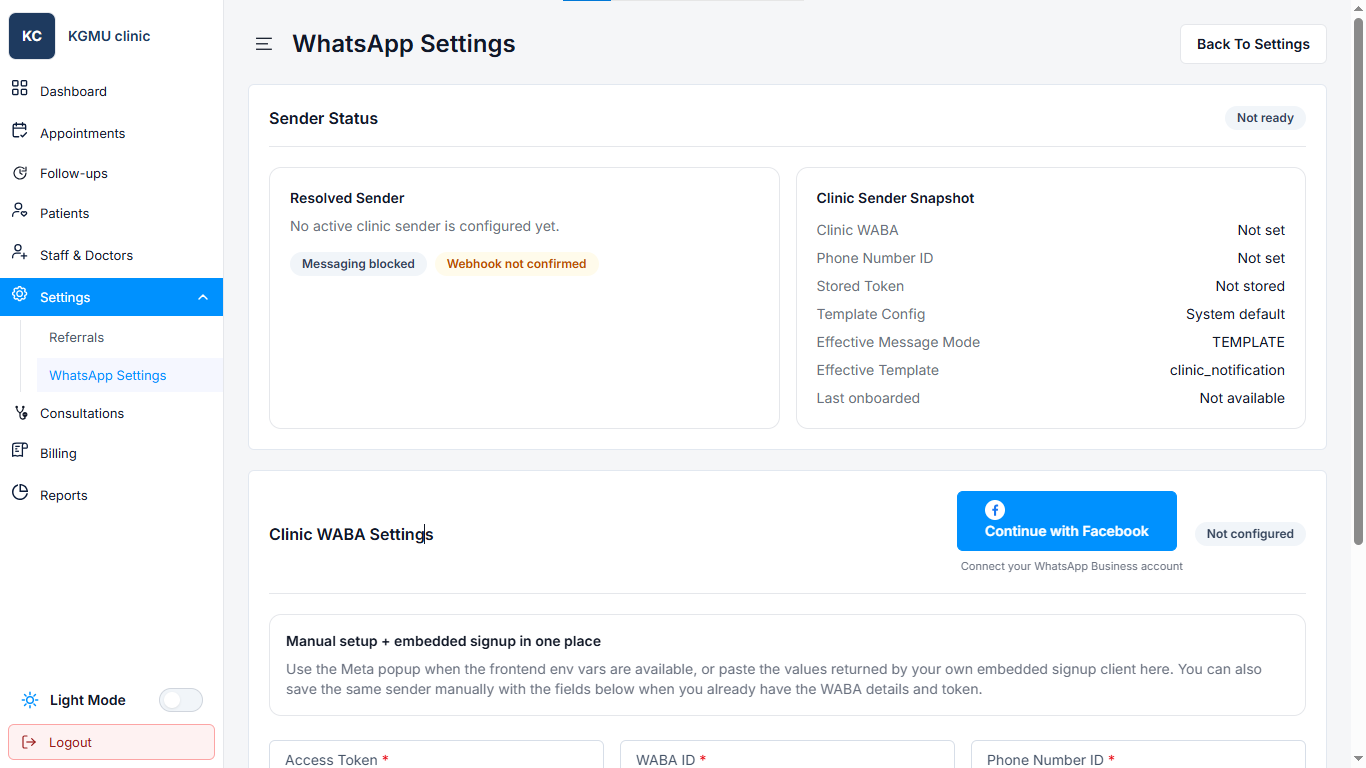Viewport: 1366px width, 768px height.
Task: Click the Reports pie chart icon
Action: [19, 493]
